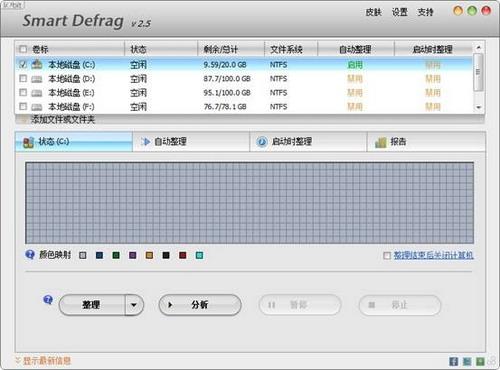Screen dimensions: 500x370
Task: Click the 颜色映射 help question icon
Action: click(x=30, y=255)
